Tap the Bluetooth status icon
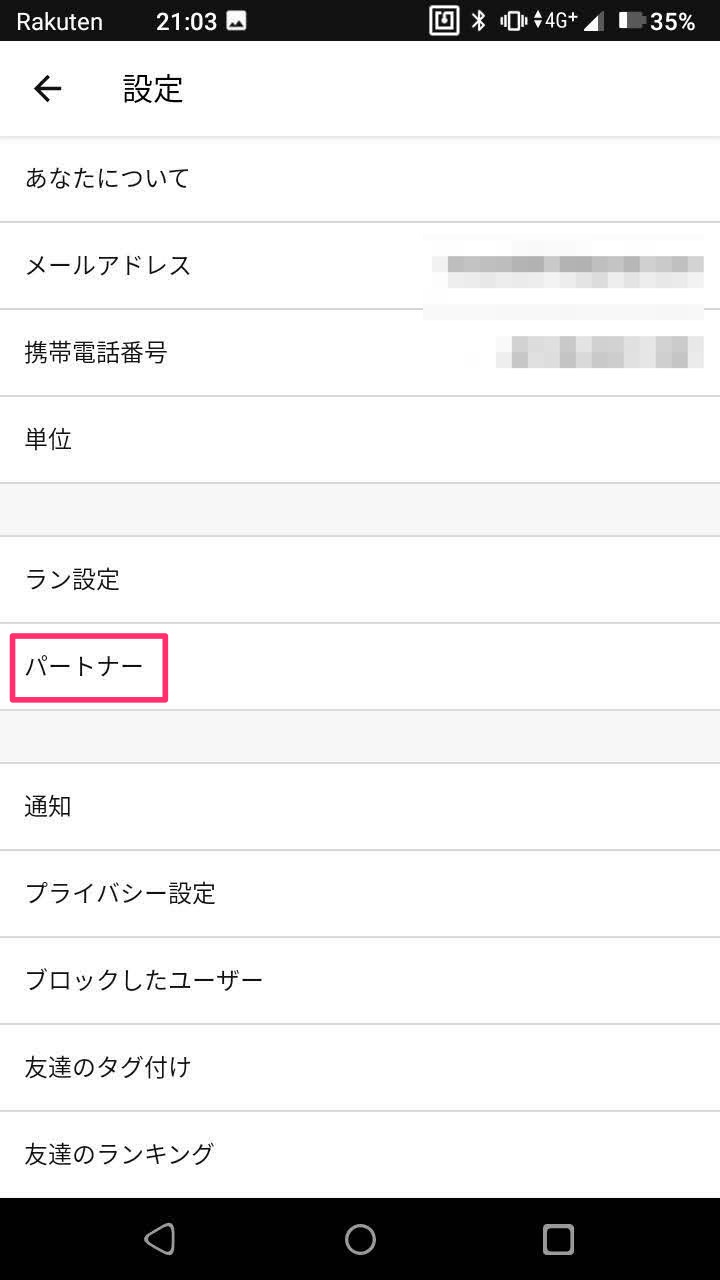Viewport: 720px width, 1280px height. [x=479, y=20]
